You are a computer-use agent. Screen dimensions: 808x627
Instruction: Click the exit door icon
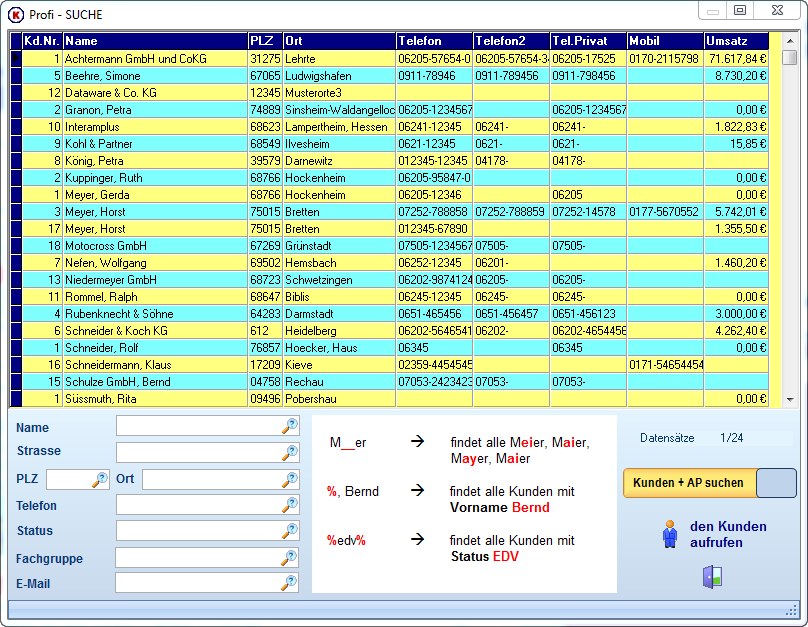coord(713,577)
